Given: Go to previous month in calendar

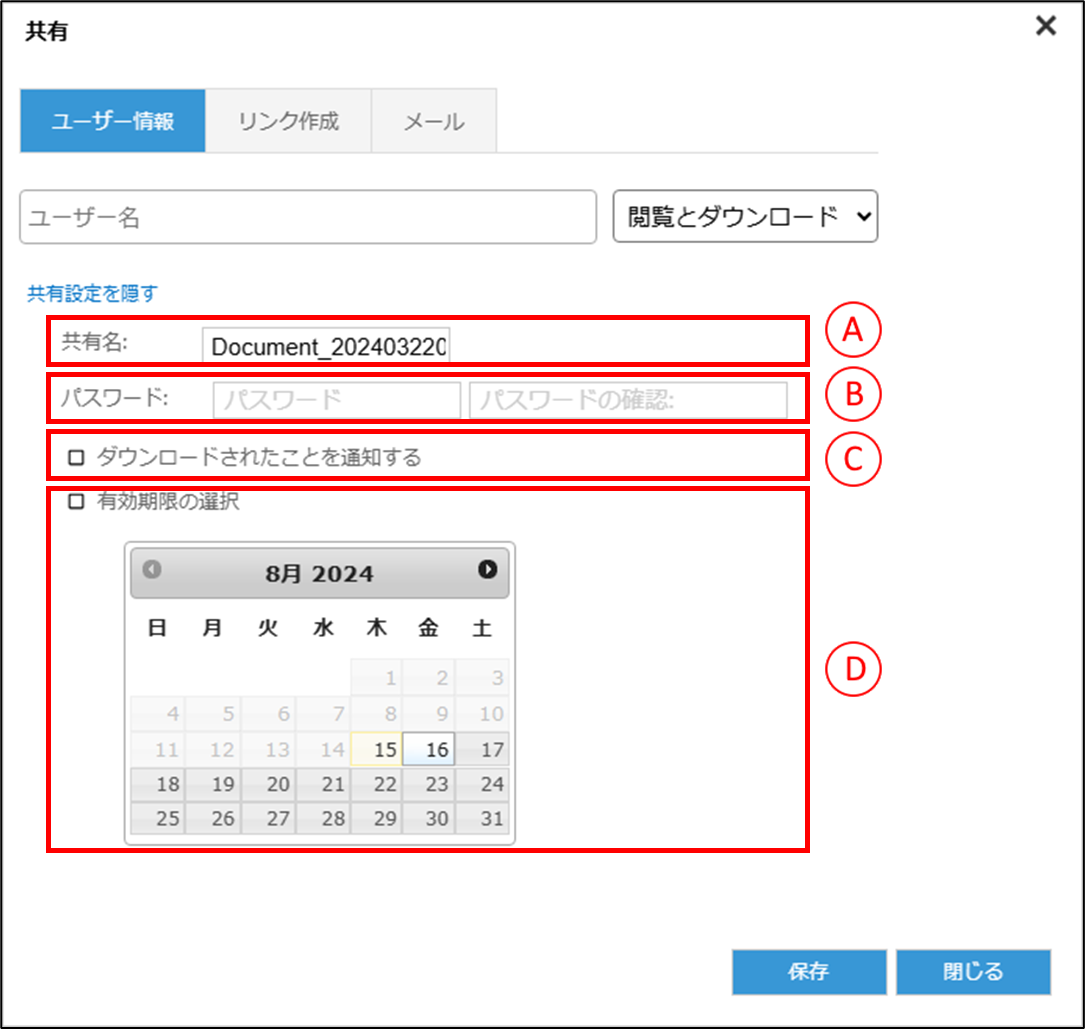Looking at the screenshot, I should coord(152,570).
